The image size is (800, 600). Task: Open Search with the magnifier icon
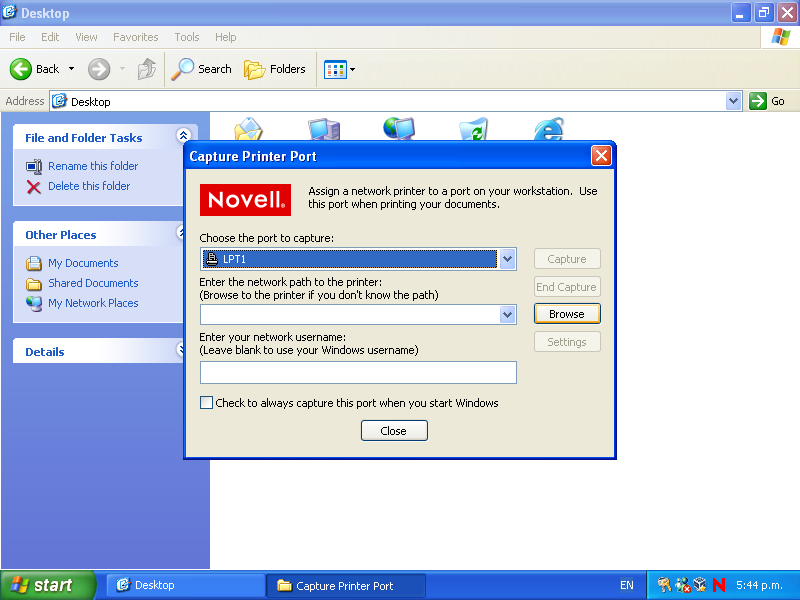182,69
